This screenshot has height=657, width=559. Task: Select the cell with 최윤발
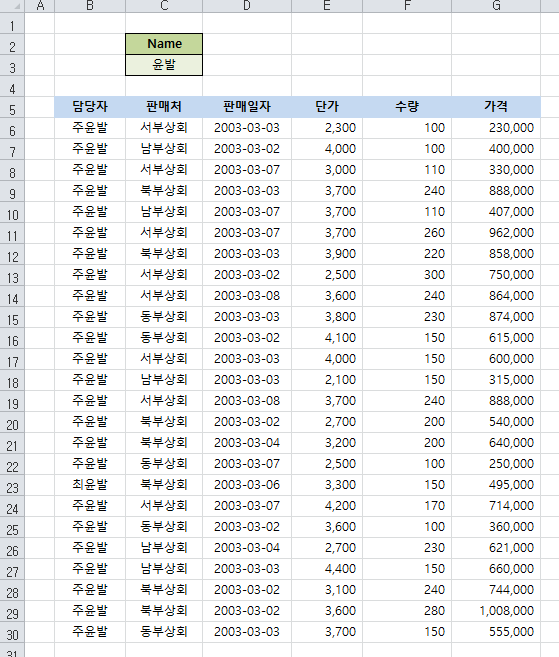[x=90, y=485]
